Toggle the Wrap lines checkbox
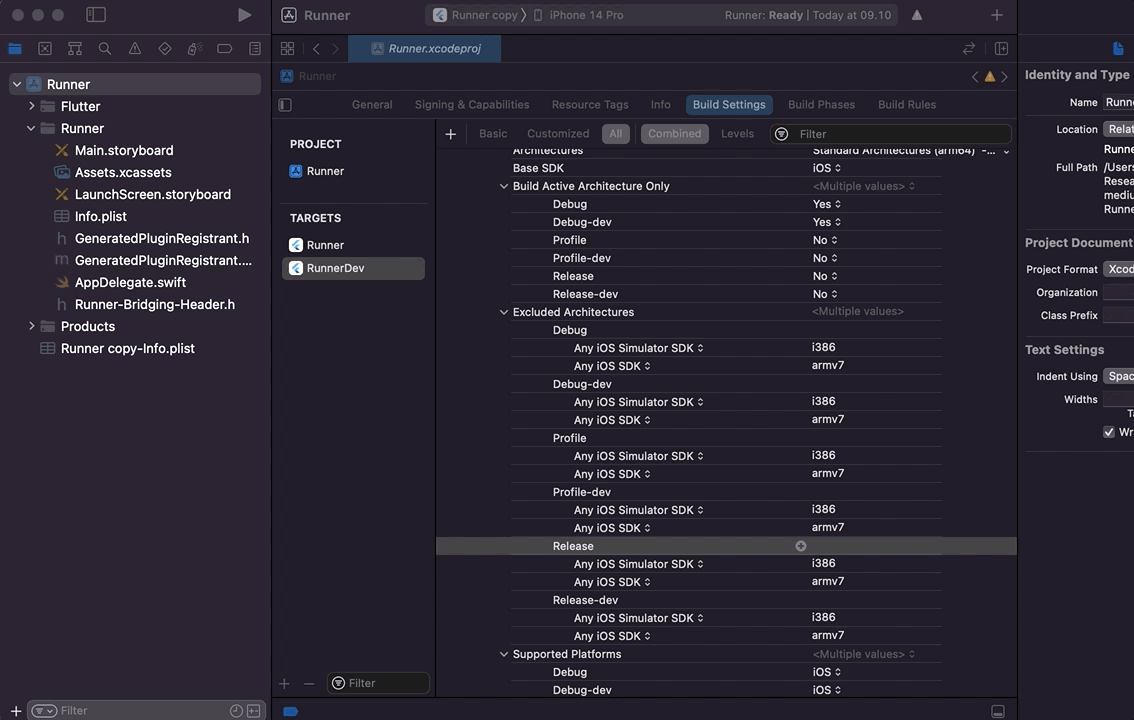The image size is (1134, 720). tap(1108, 432)
